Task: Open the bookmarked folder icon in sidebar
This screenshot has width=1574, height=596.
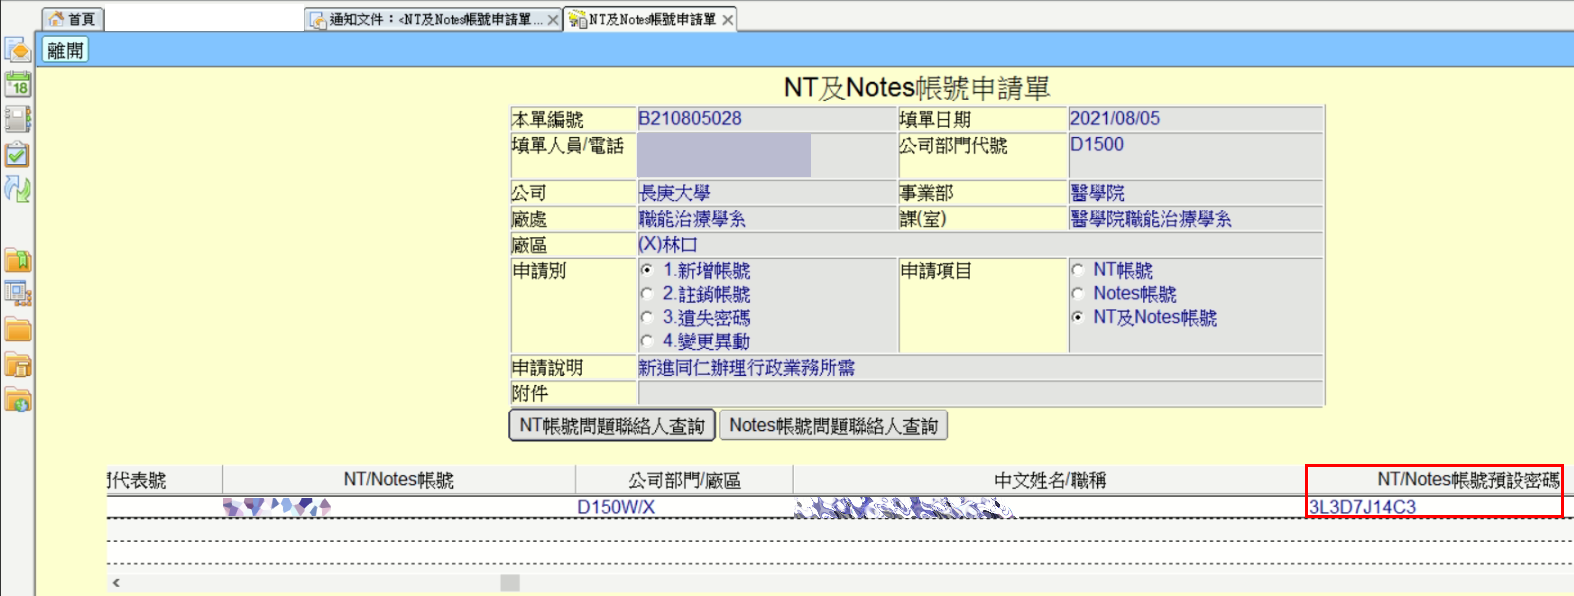Action: coord(17,260)
